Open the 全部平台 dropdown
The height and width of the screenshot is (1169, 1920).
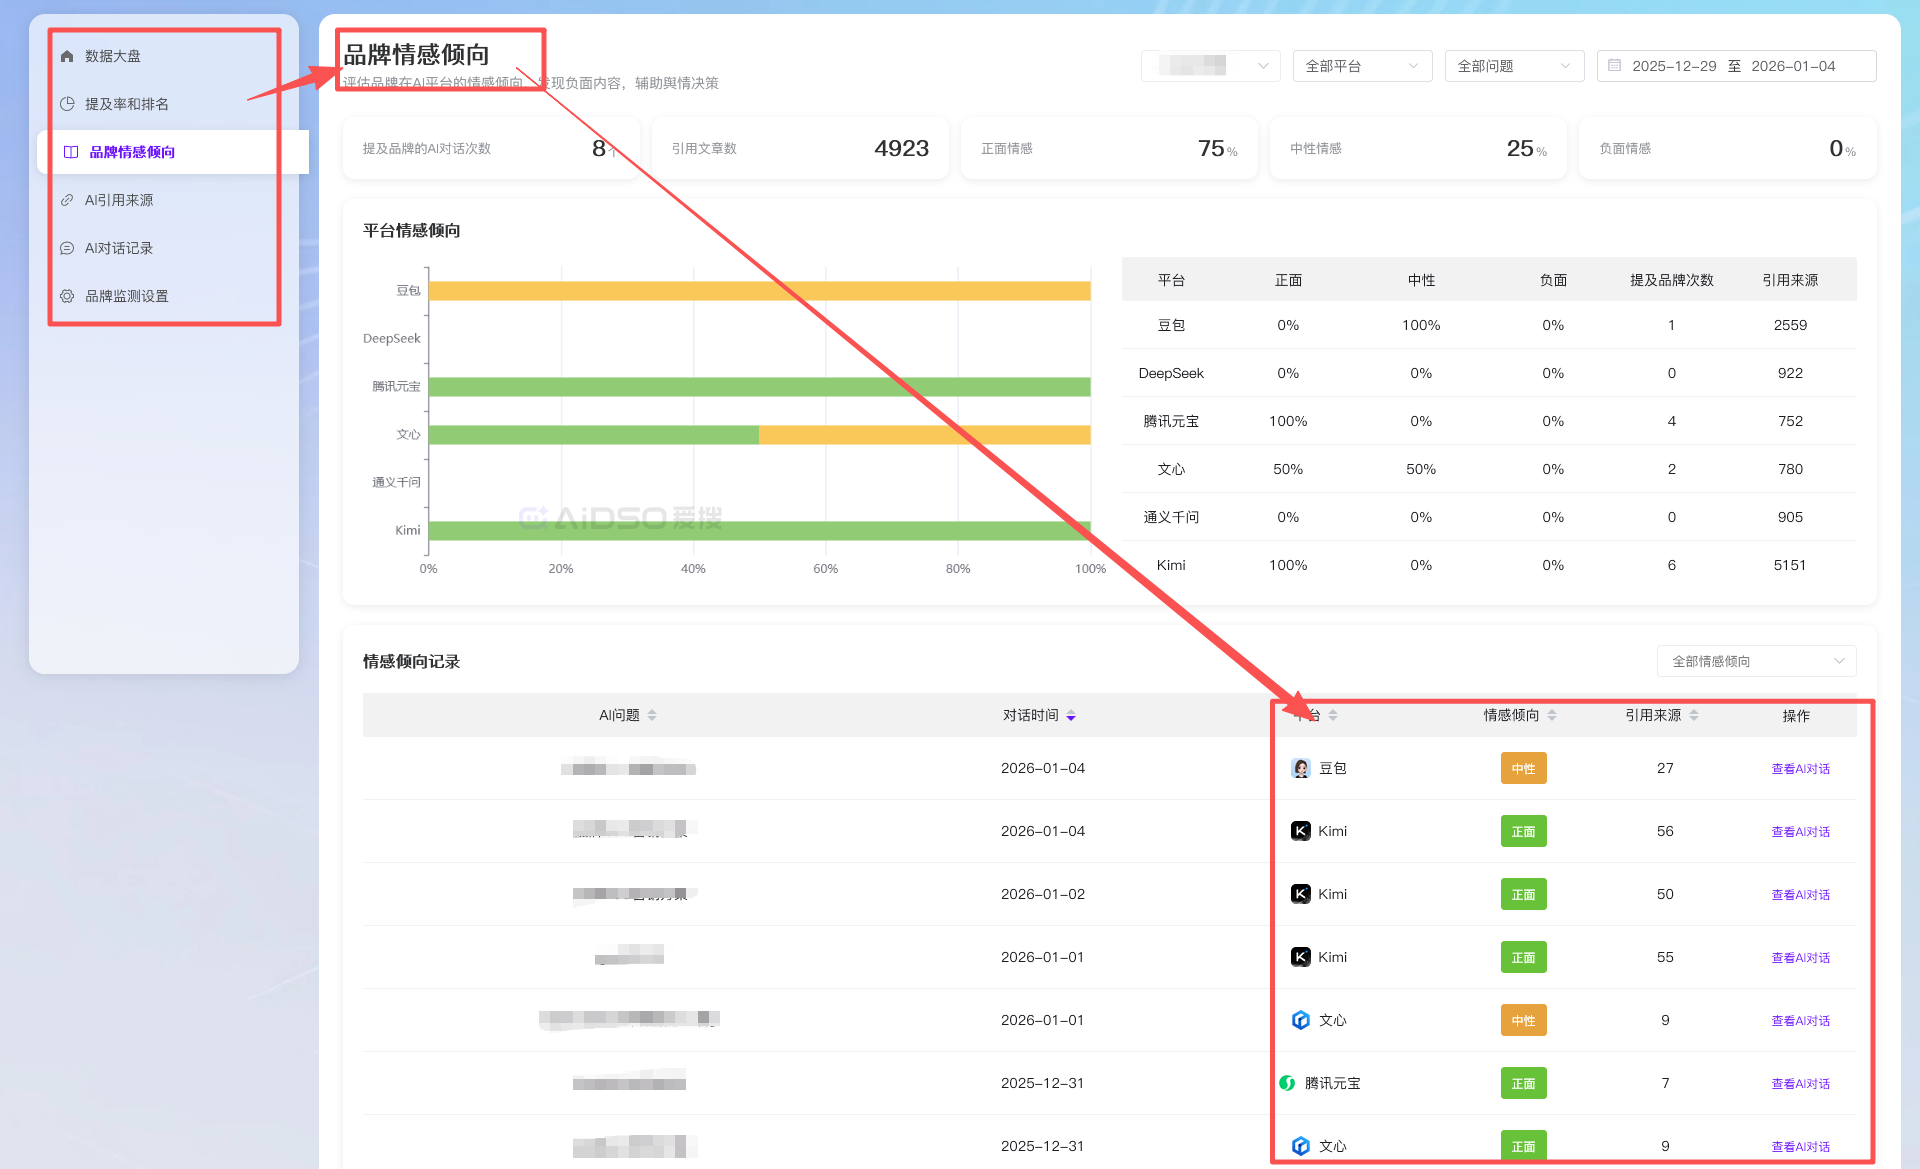[x=1362, y=66]
